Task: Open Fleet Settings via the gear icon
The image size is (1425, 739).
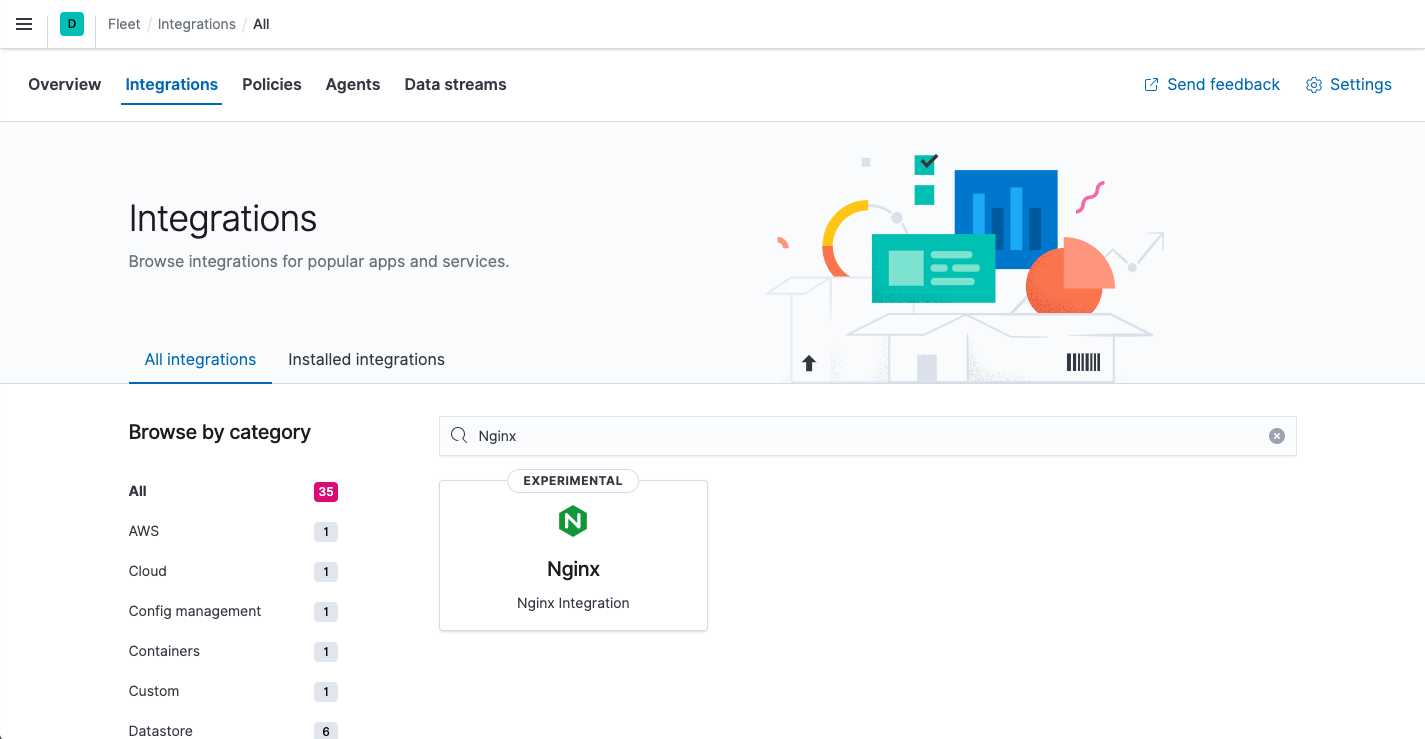Action: tap(1348, 84)
